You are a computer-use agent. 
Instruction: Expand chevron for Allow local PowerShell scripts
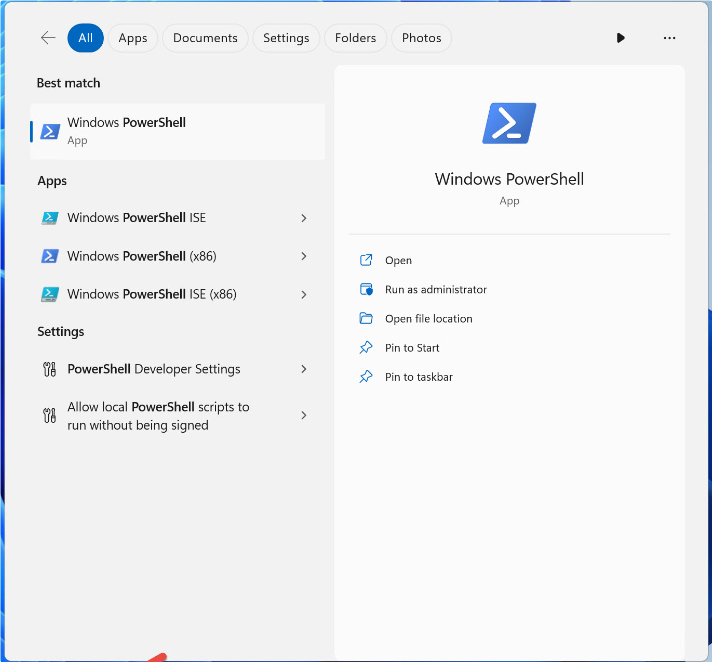[x=304, y=415]
